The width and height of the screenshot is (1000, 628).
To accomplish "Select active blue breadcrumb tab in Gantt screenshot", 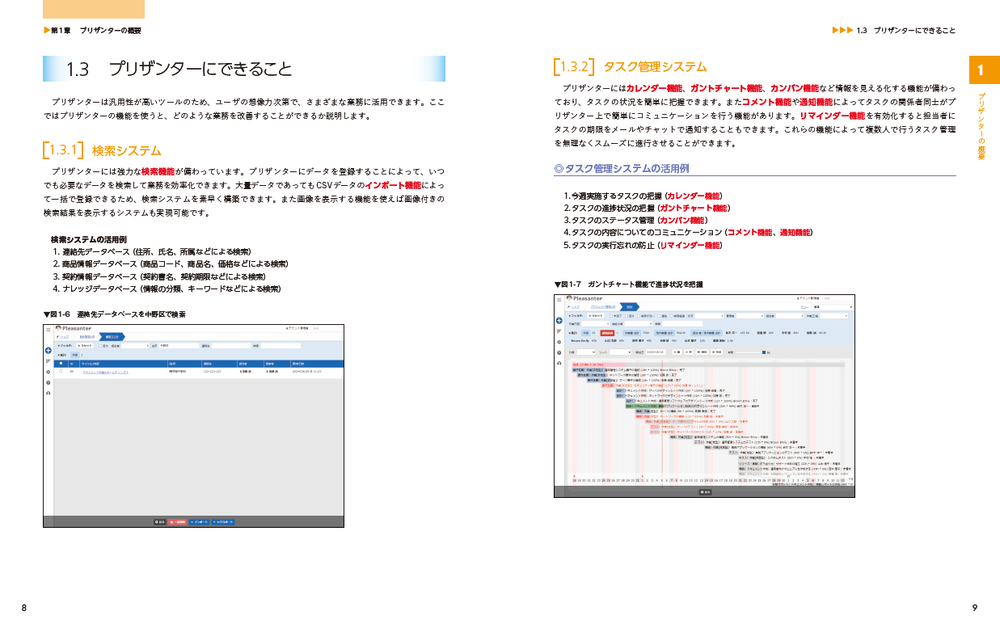I will [629, 306].
